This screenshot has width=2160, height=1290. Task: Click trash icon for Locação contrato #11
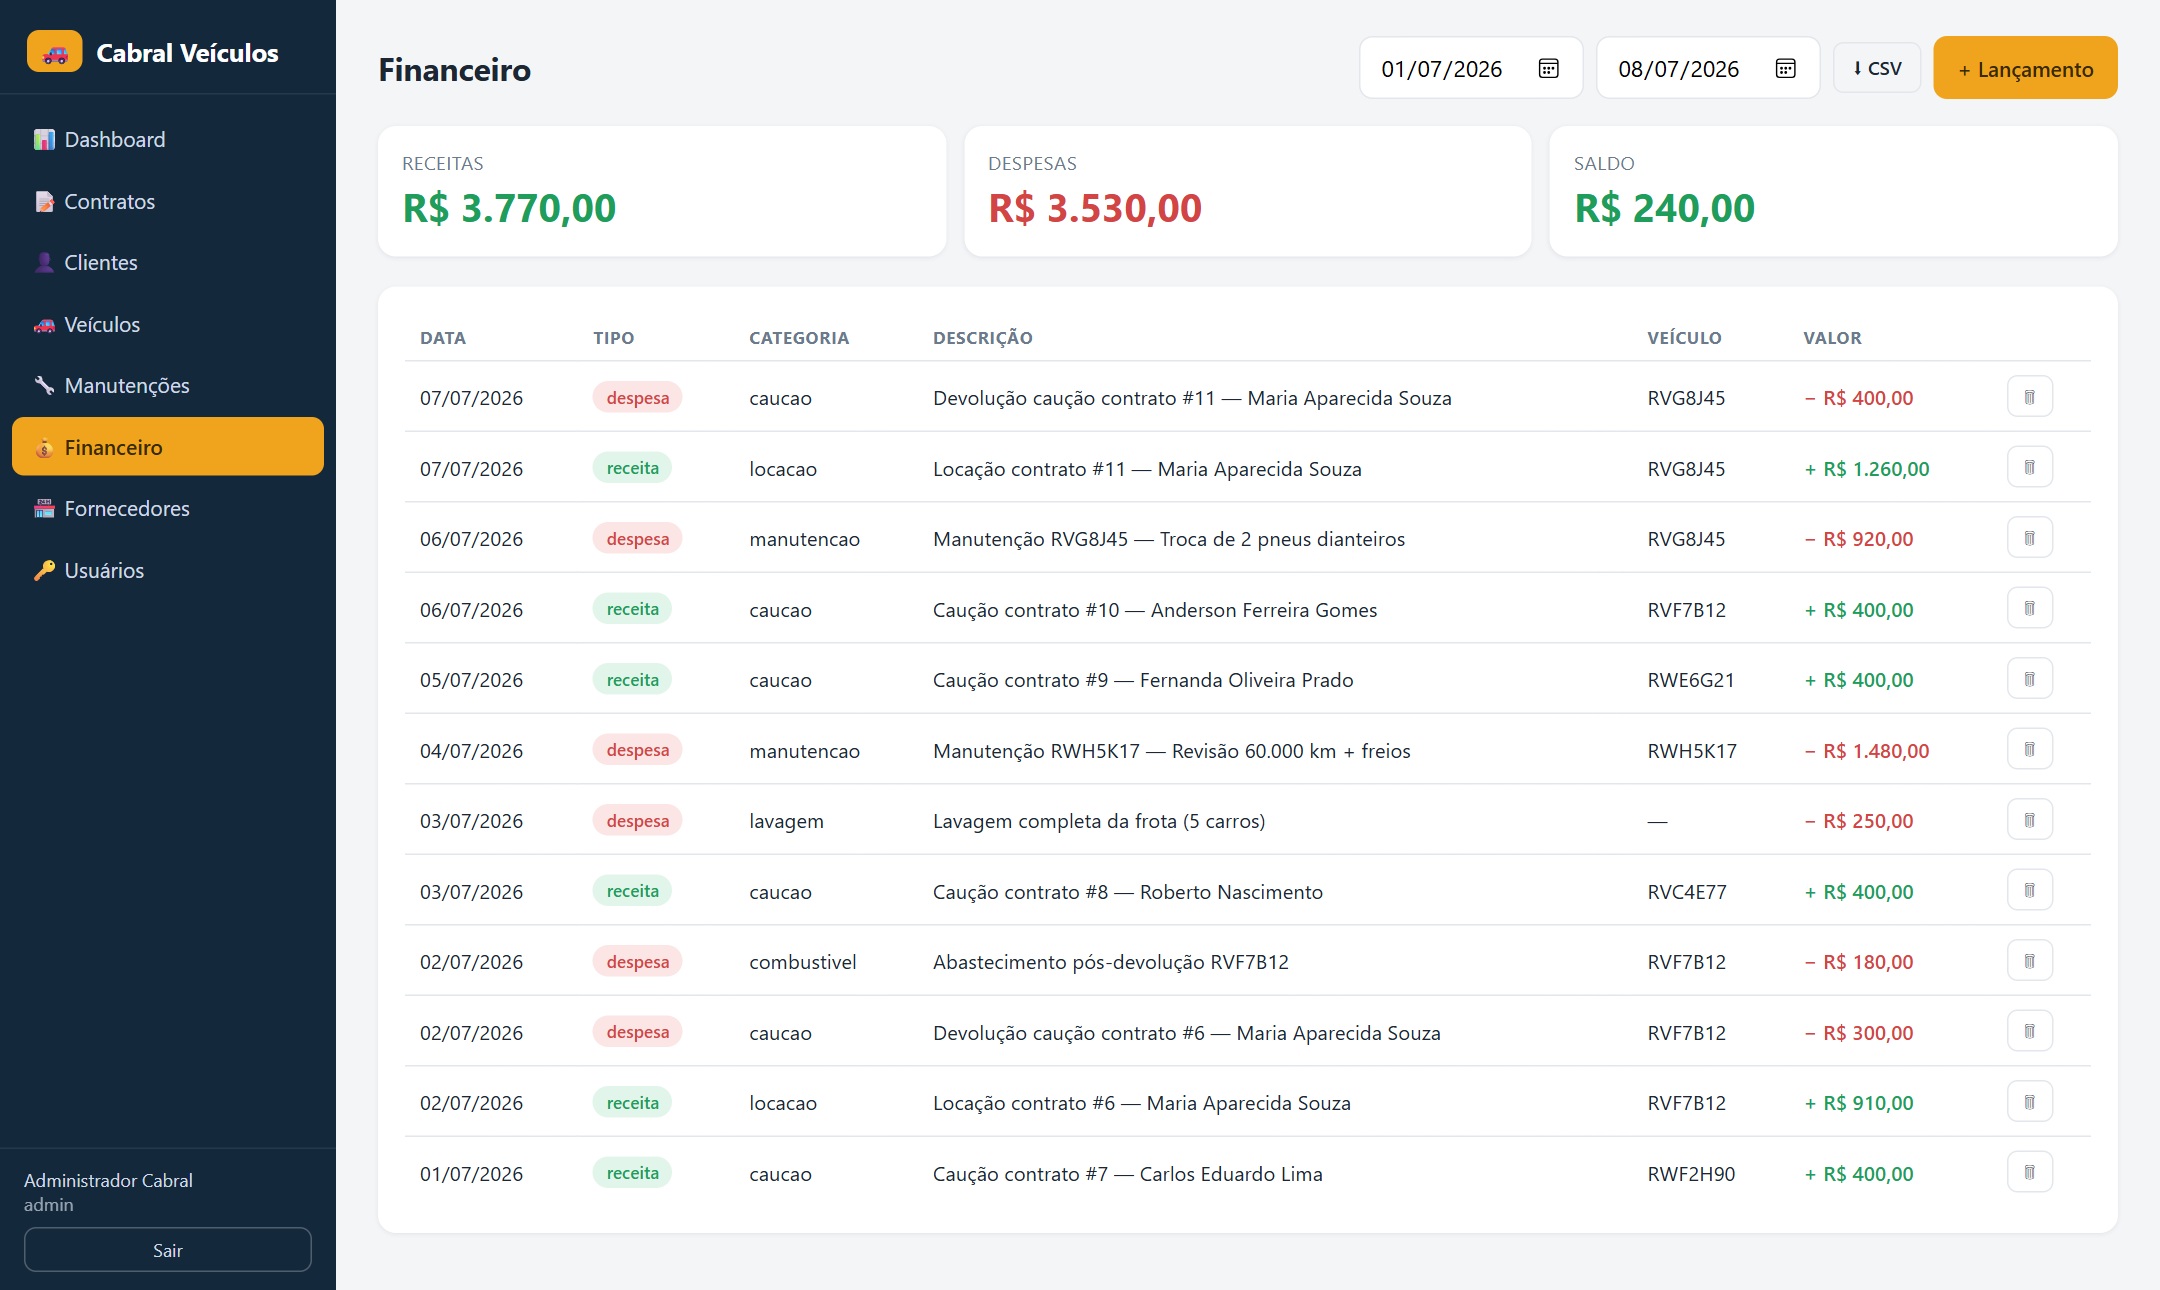(2029, 467)
